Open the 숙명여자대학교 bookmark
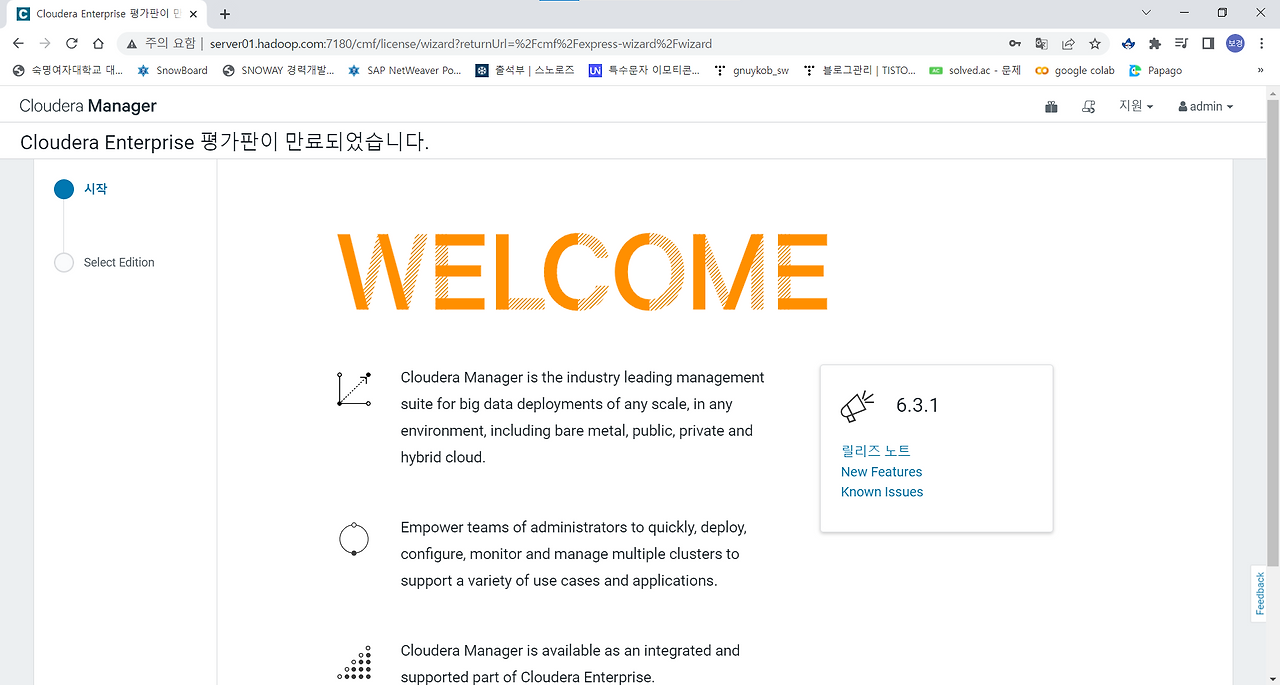 [x=68, y=71]
